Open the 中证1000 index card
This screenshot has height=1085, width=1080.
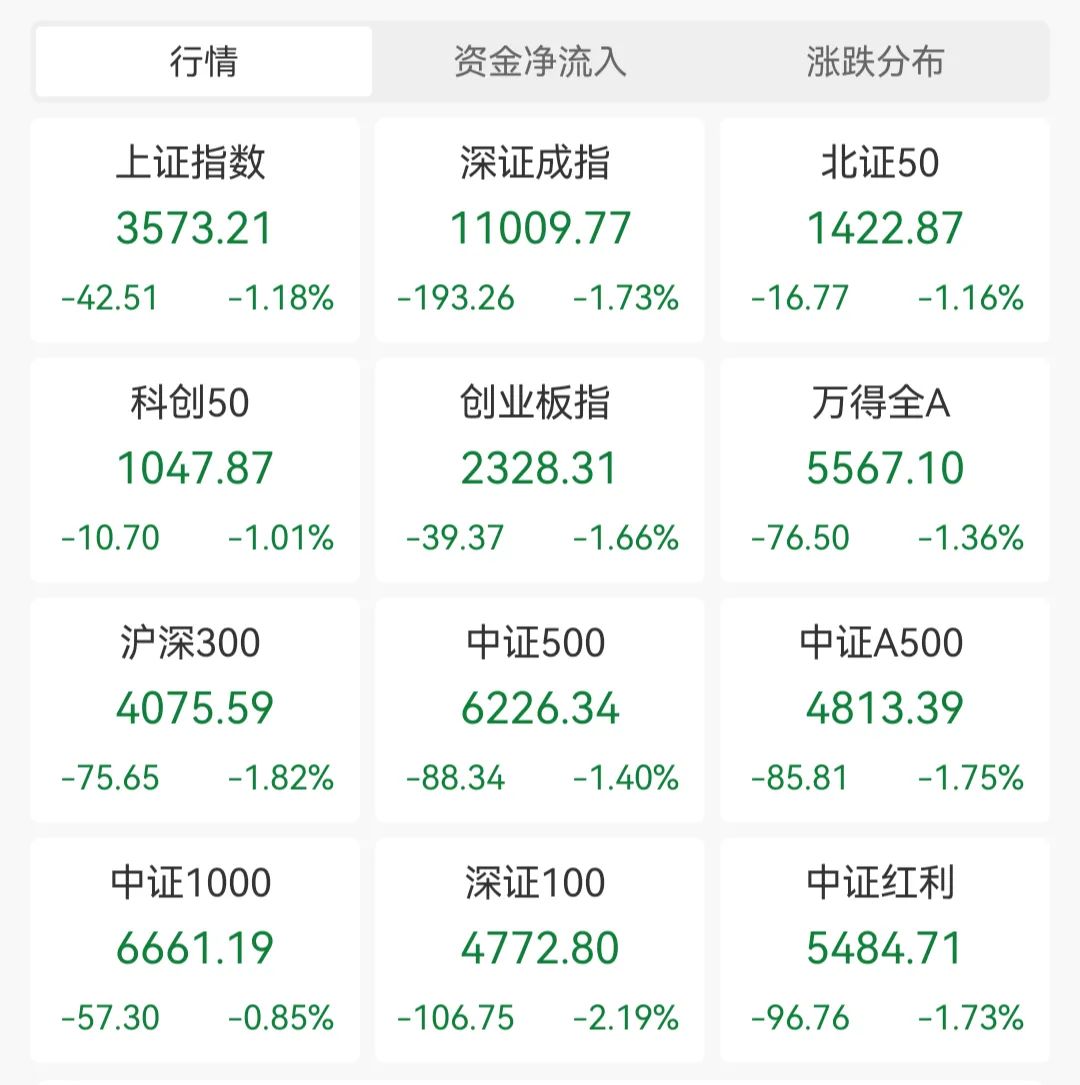194,949
